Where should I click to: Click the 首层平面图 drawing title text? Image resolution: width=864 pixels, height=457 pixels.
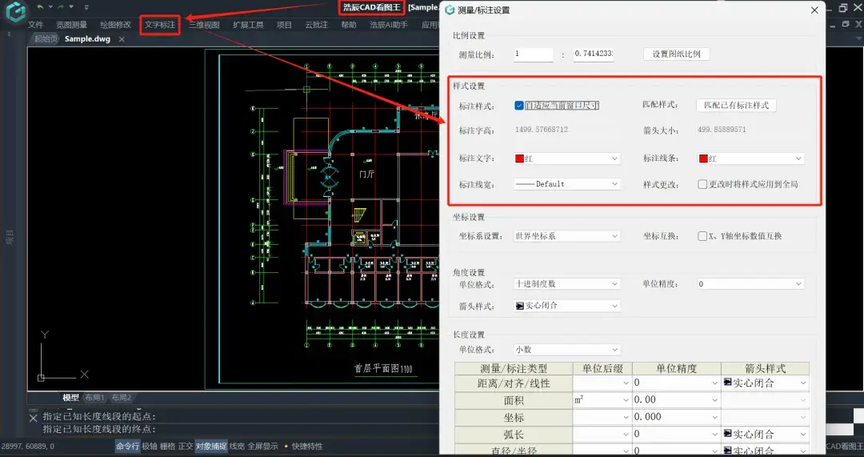(x=383, y=368)
